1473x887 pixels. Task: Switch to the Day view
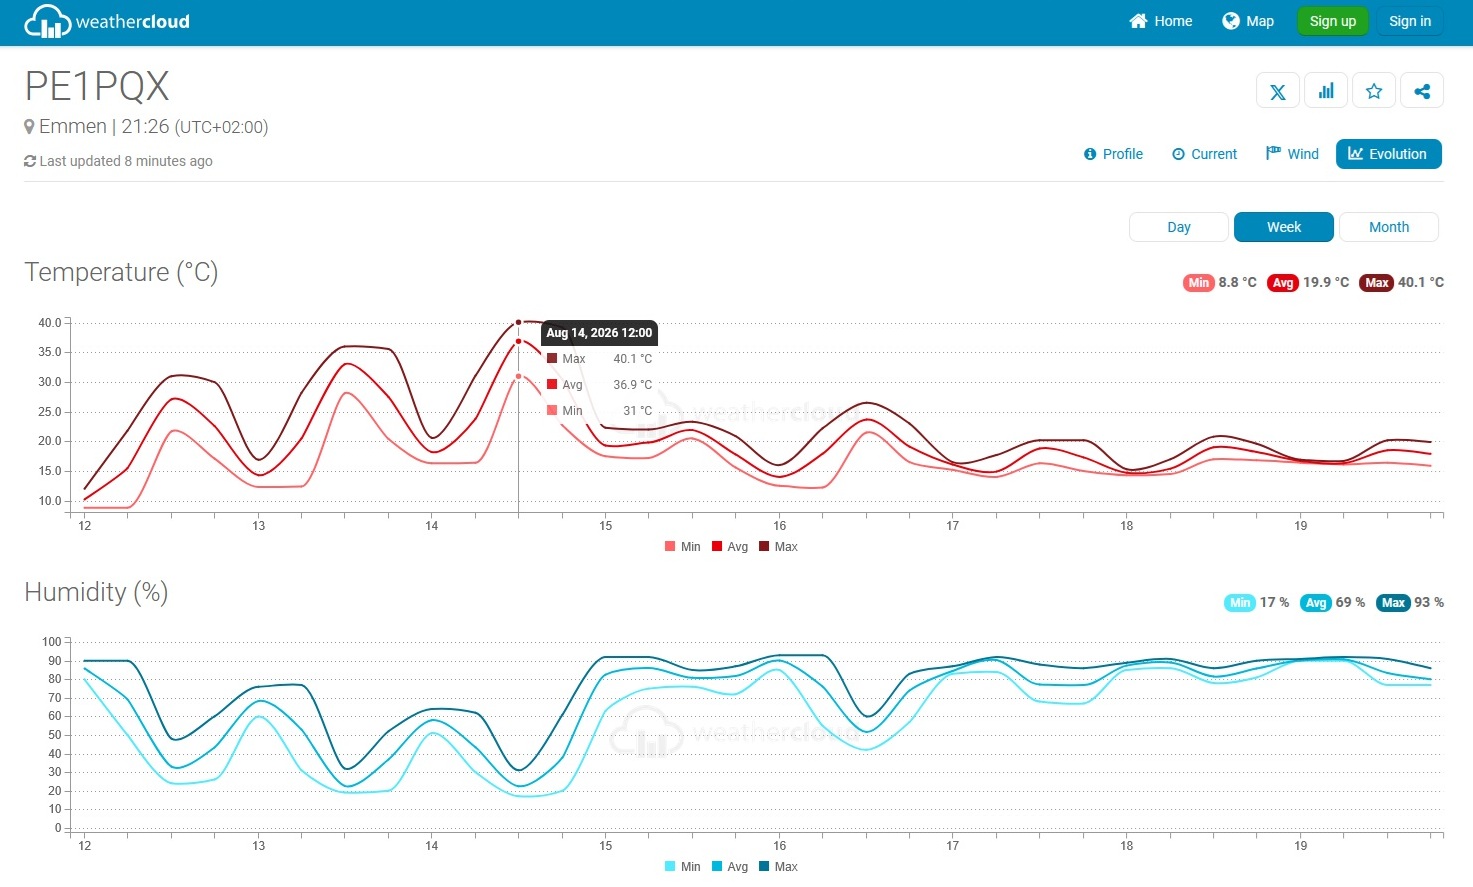coord(1179,227)
